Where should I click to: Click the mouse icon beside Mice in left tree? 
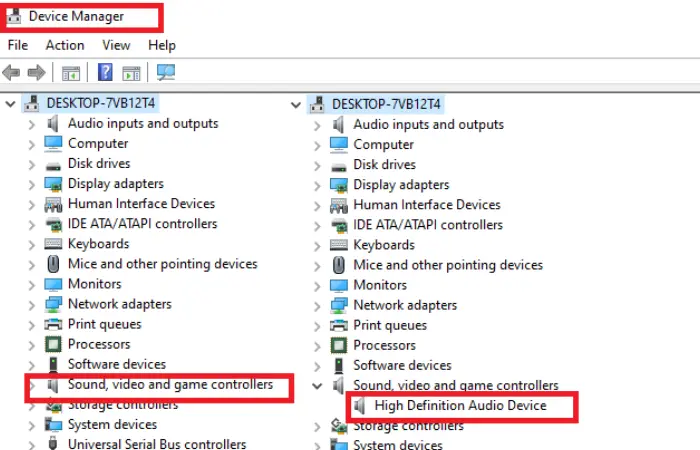(x=53, y=264)
